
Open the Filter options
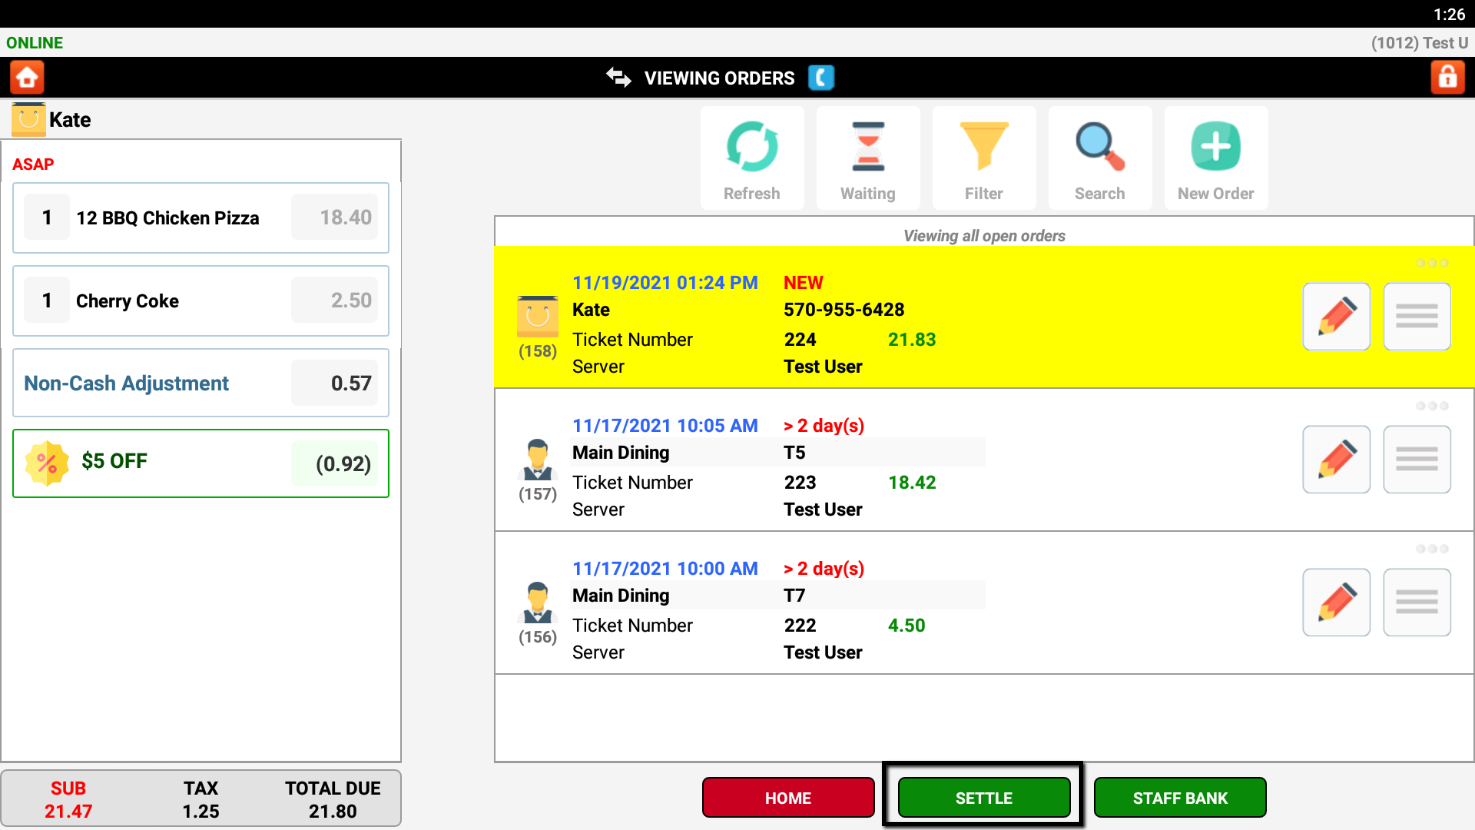(x=984, y=158)
